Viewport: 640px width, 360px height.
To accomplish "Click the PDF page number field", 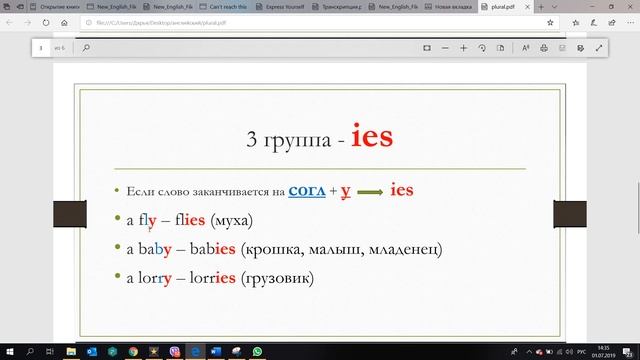I will (41, 48).
